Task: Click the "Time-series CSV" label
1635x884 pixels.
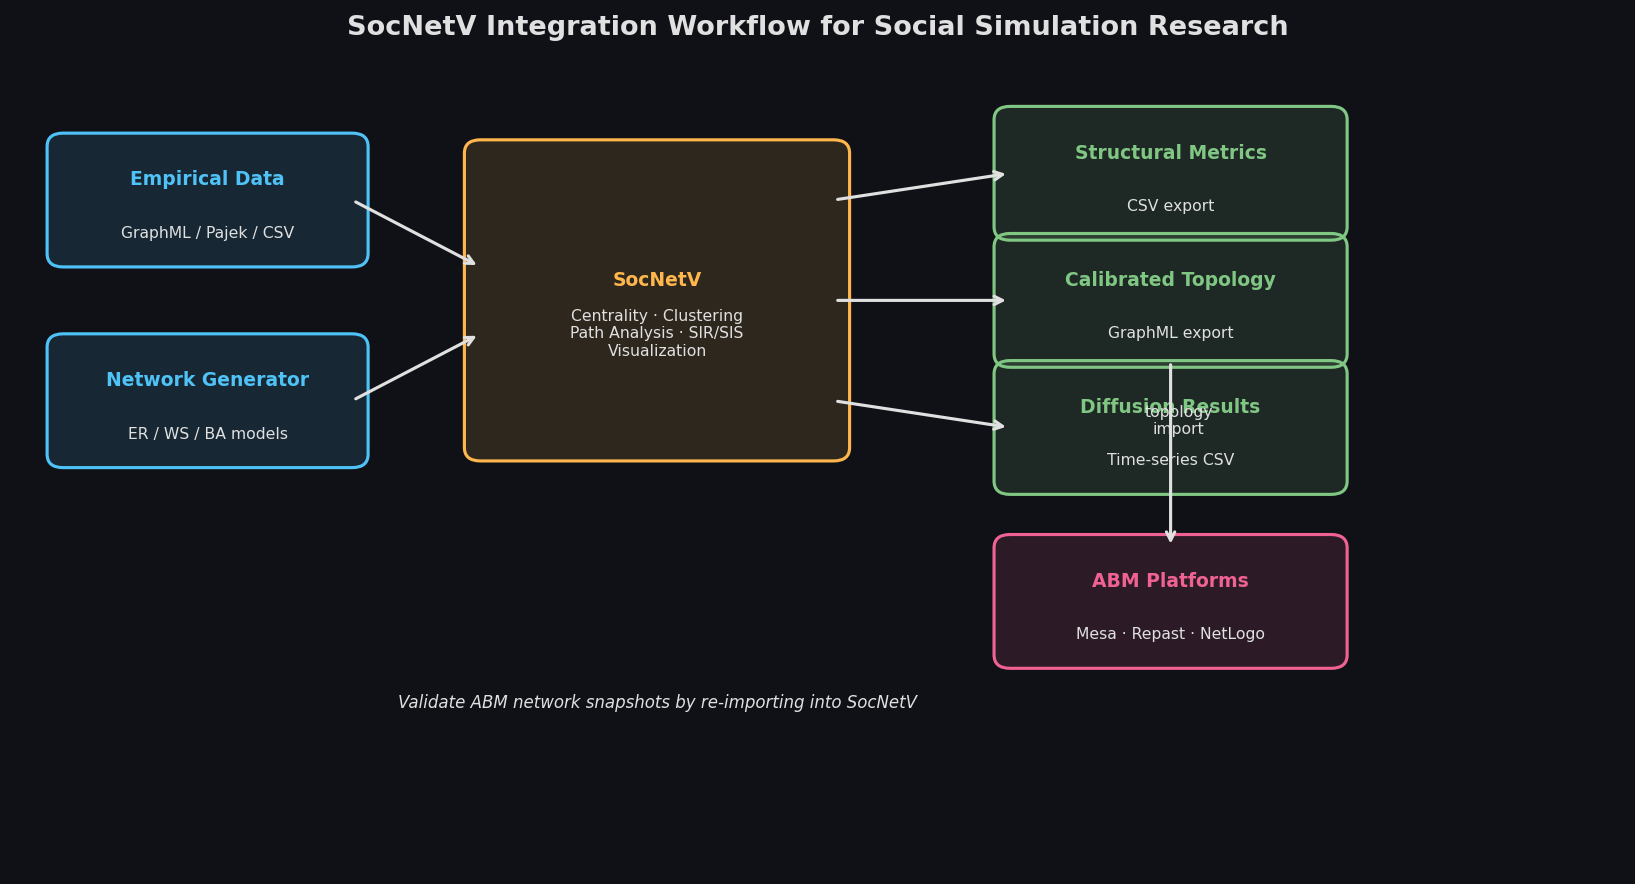Action: tap(1170, 460)
